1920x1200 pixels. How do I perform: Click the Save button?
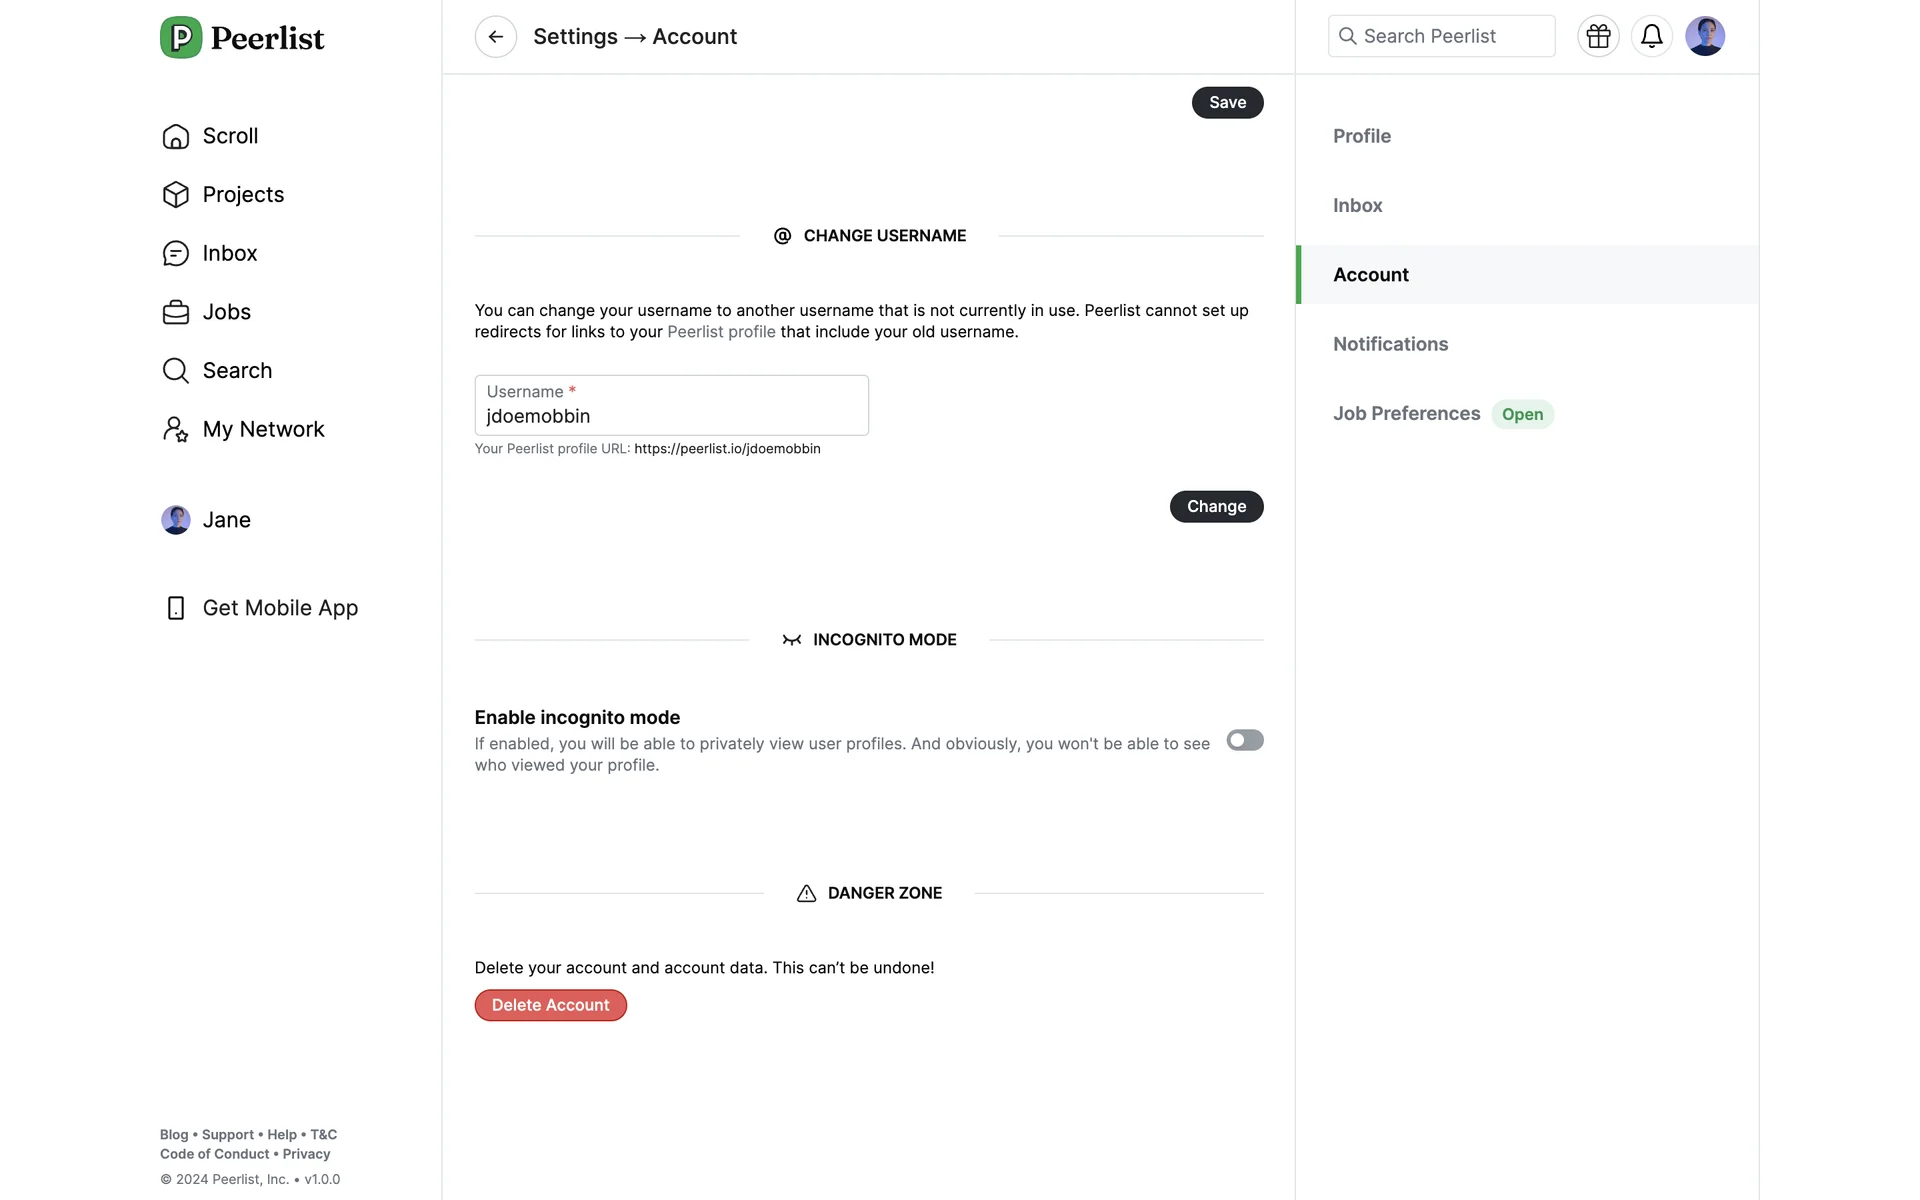point(1227,103)
